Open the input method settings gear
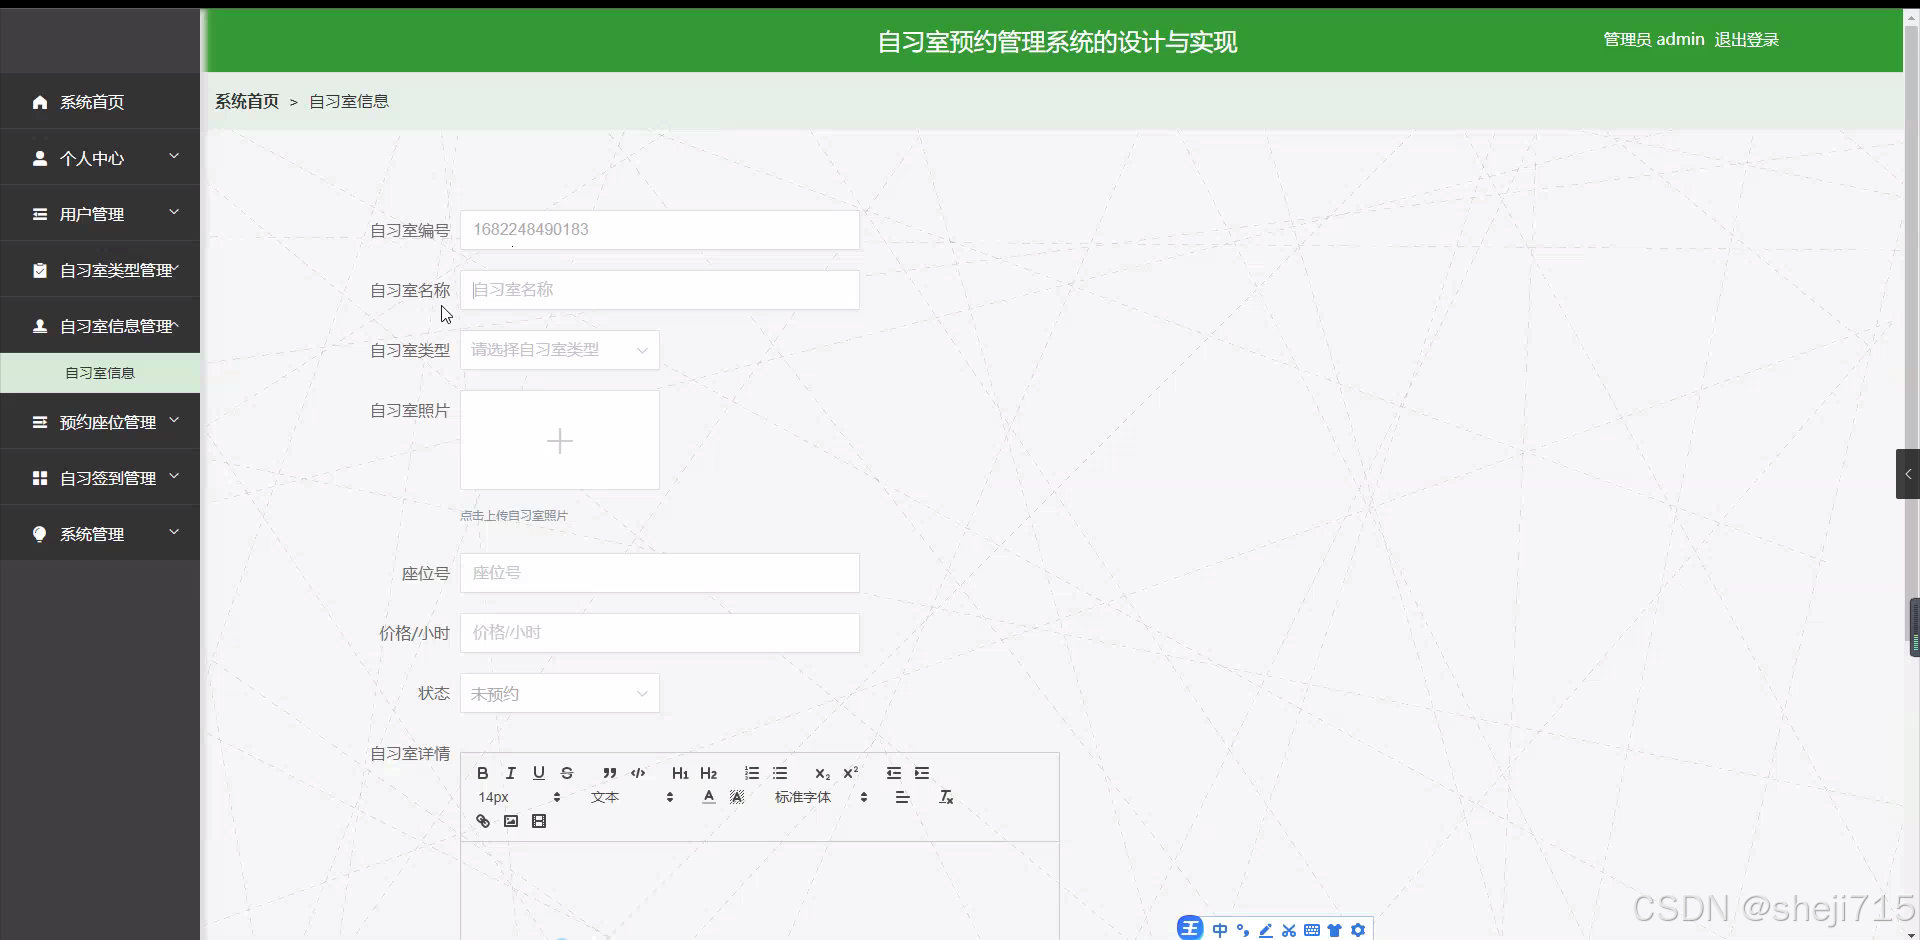Image resolution: width=1920 pixels, height=940 pixels. [1358, 929]
